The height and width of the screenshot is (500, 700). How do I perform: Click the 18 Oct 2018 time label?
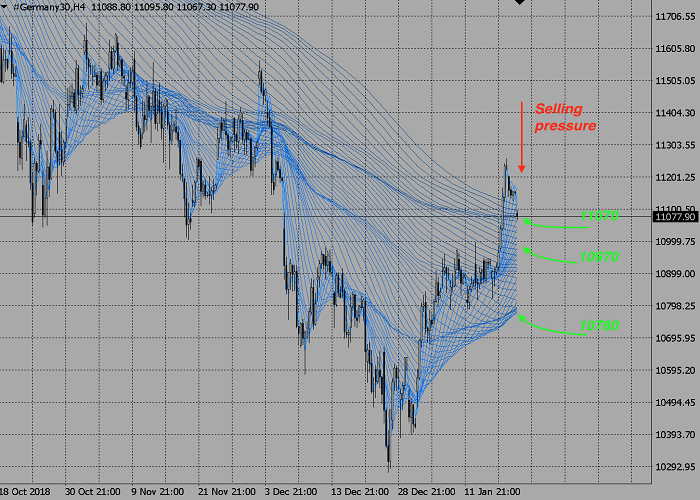25,492
